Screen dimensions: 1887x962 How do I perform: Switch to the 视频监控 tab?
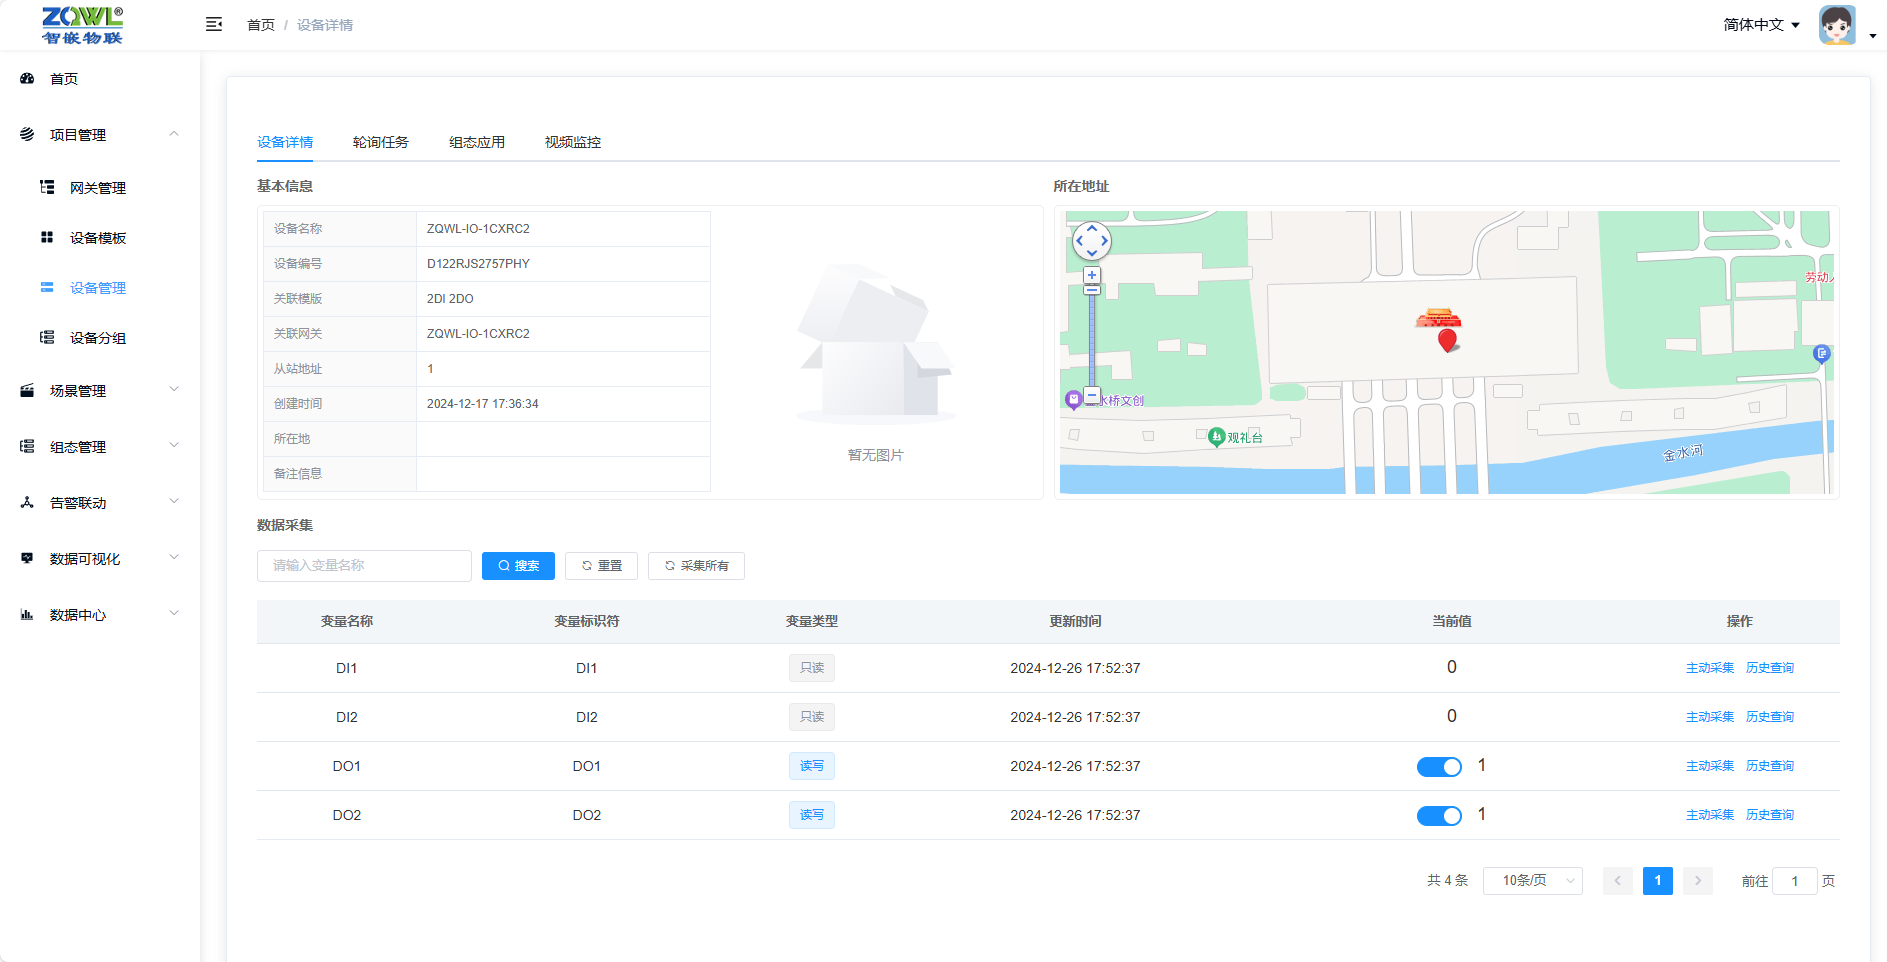pos(572,142)
